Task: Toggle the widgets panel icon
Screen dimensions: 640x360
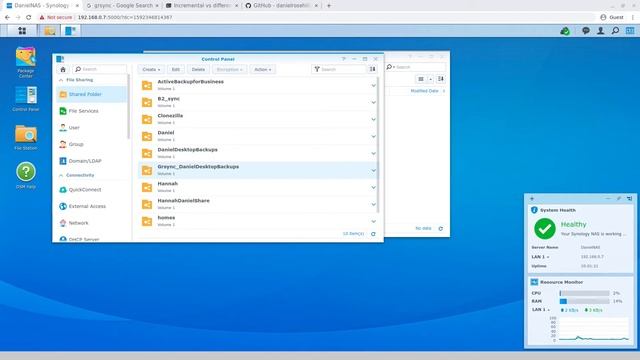Action: (x=630, y=31)
